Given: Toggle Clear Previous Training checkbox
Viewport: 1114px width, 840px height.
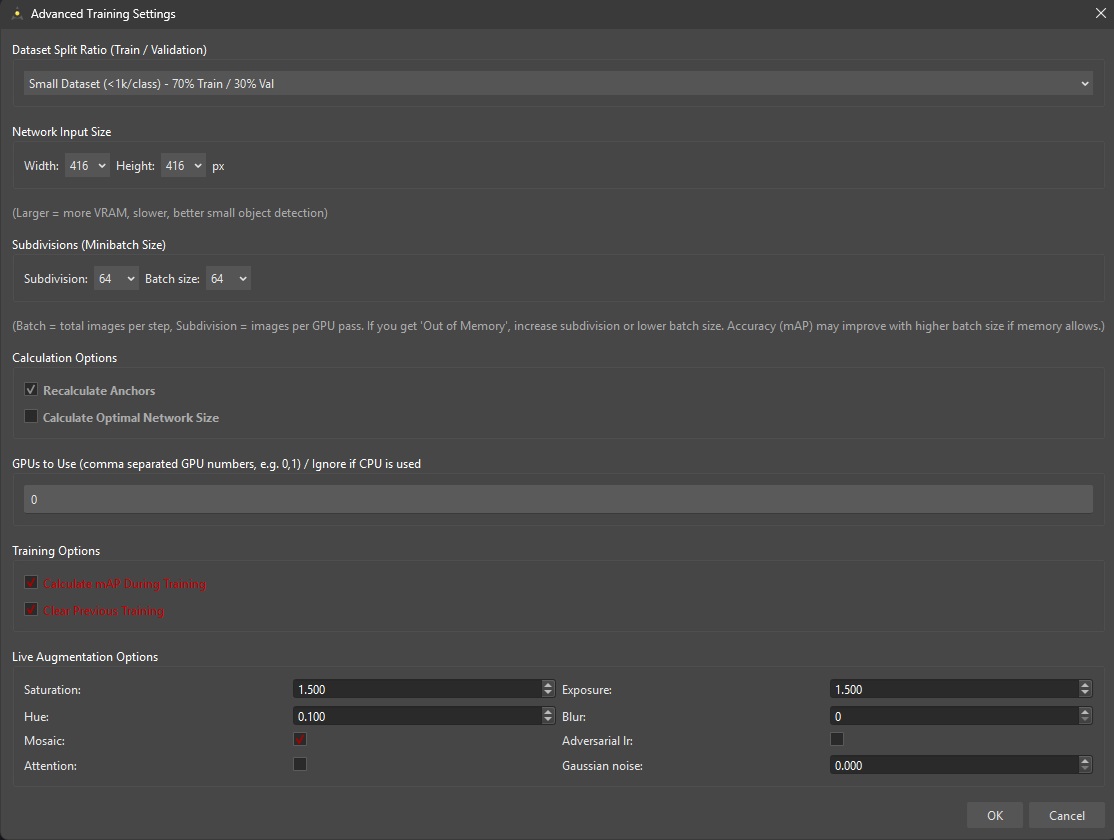Looking at the screenshot, I should (x=31, y=610).
